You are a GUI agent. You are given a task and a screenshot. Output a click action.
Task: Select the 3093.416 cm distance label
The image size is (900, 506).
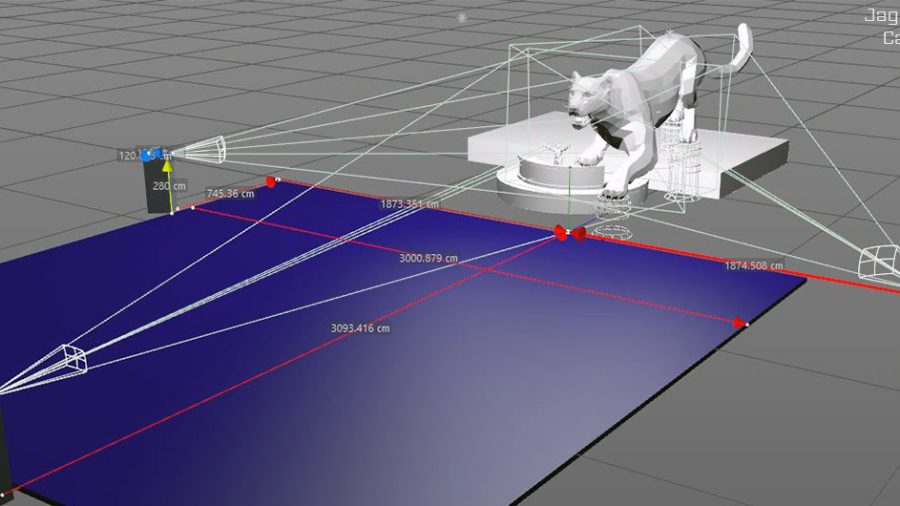coord(360,328)
